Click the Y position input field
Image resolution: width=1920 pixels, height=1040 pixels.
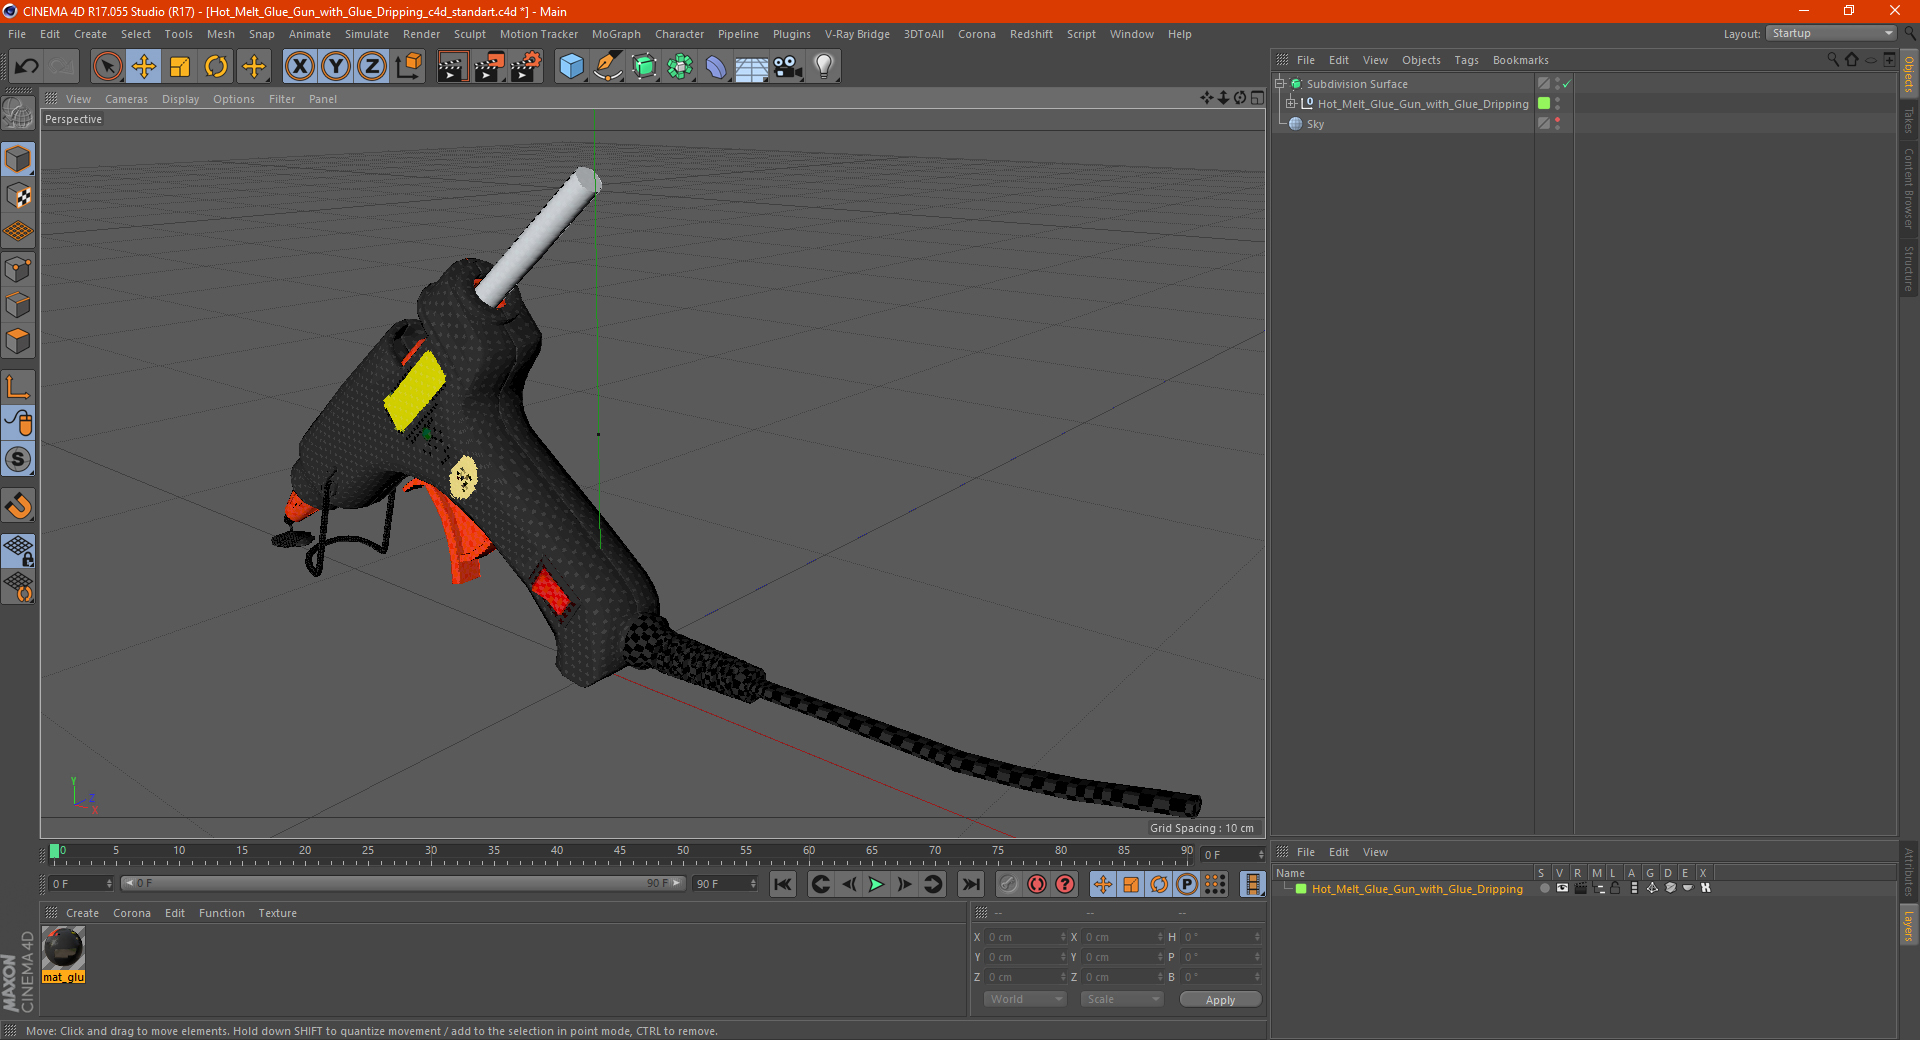pyautogui.click(x=1023, y=957)
